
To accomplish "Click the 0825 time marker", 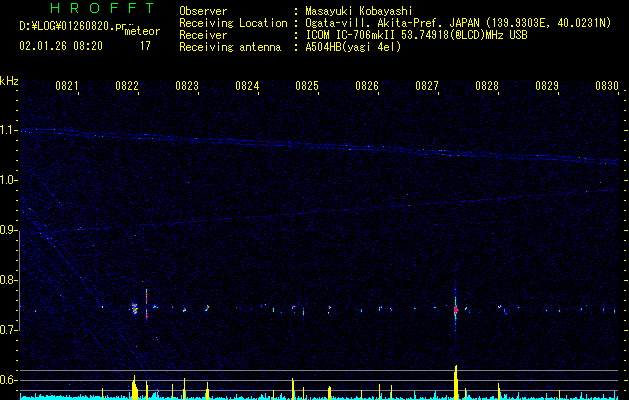I will [307, 86].
